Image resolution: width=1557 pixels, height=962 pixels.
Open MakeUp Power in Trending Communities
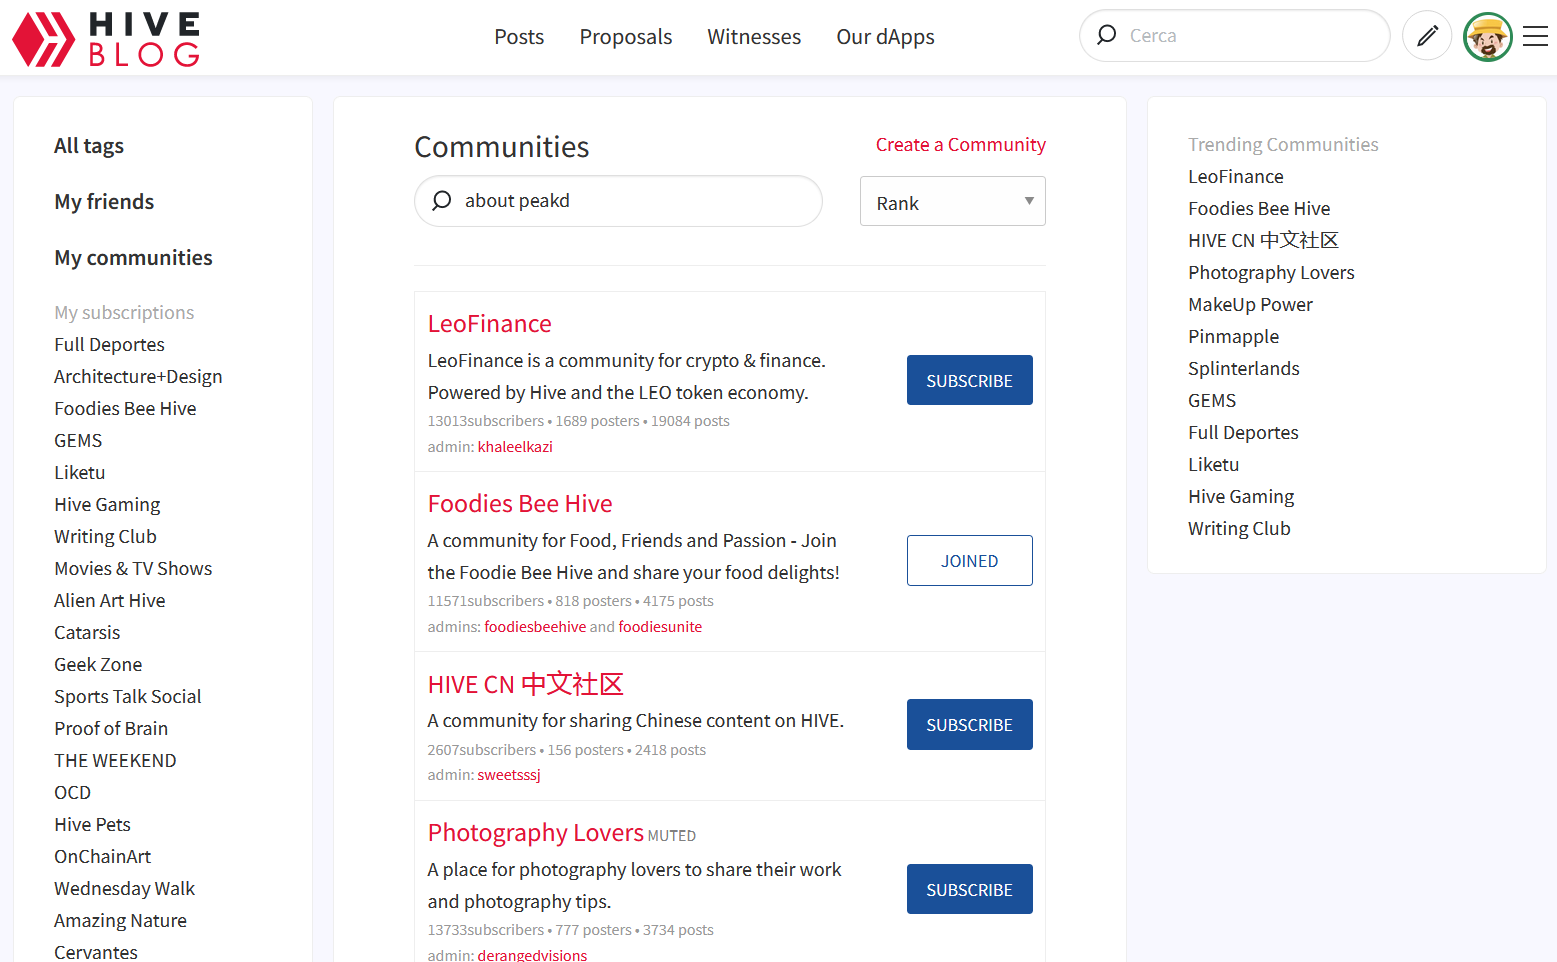pos(1250,305)
